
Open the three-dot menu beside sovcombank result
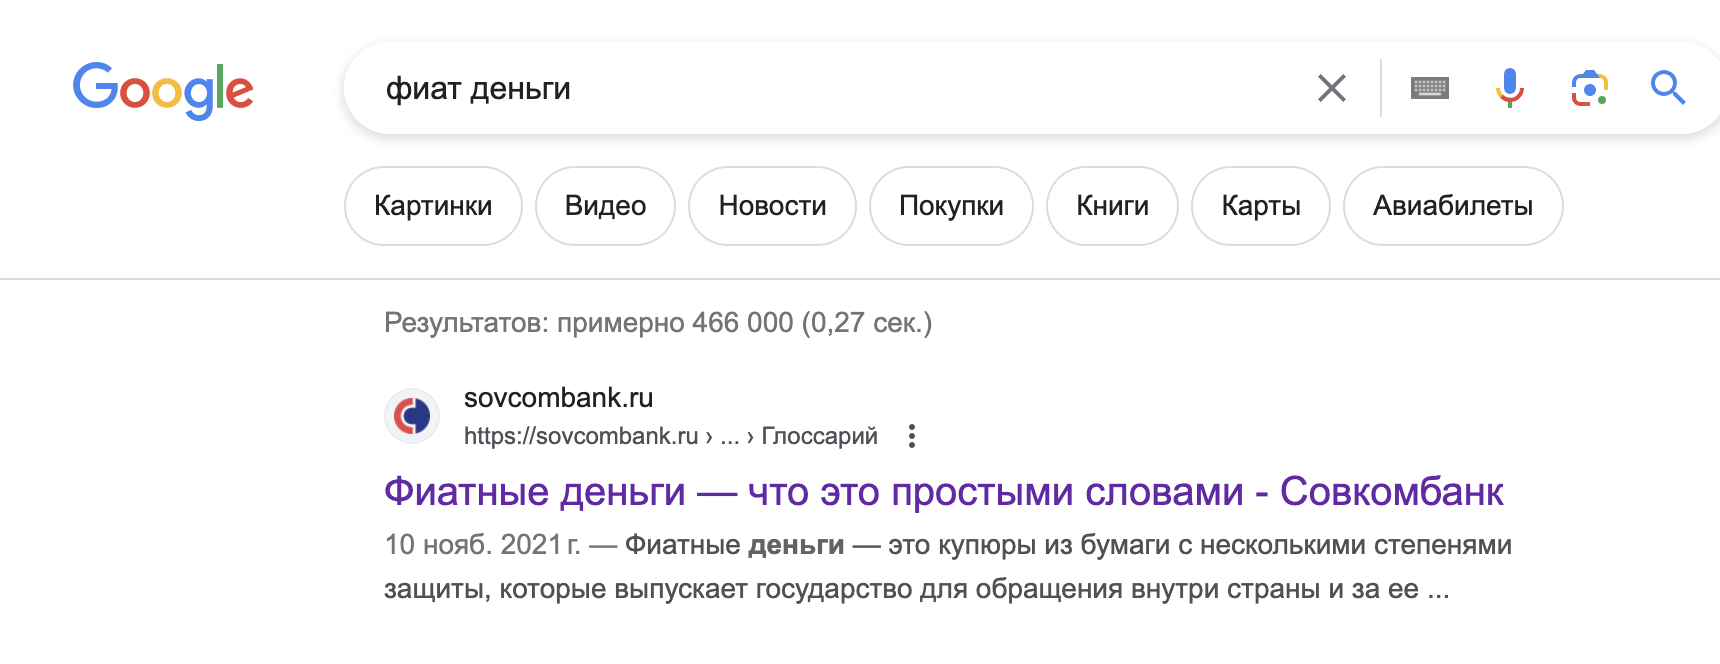tap(911, 436)
